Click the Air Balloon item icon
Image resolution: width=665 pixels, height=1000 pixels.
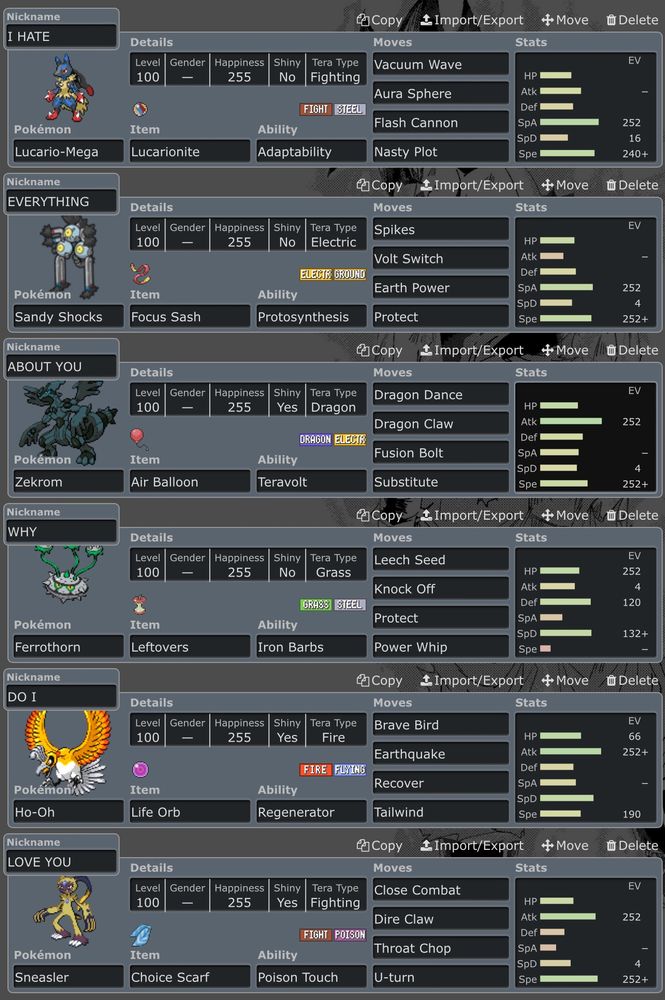click(139, 439)
